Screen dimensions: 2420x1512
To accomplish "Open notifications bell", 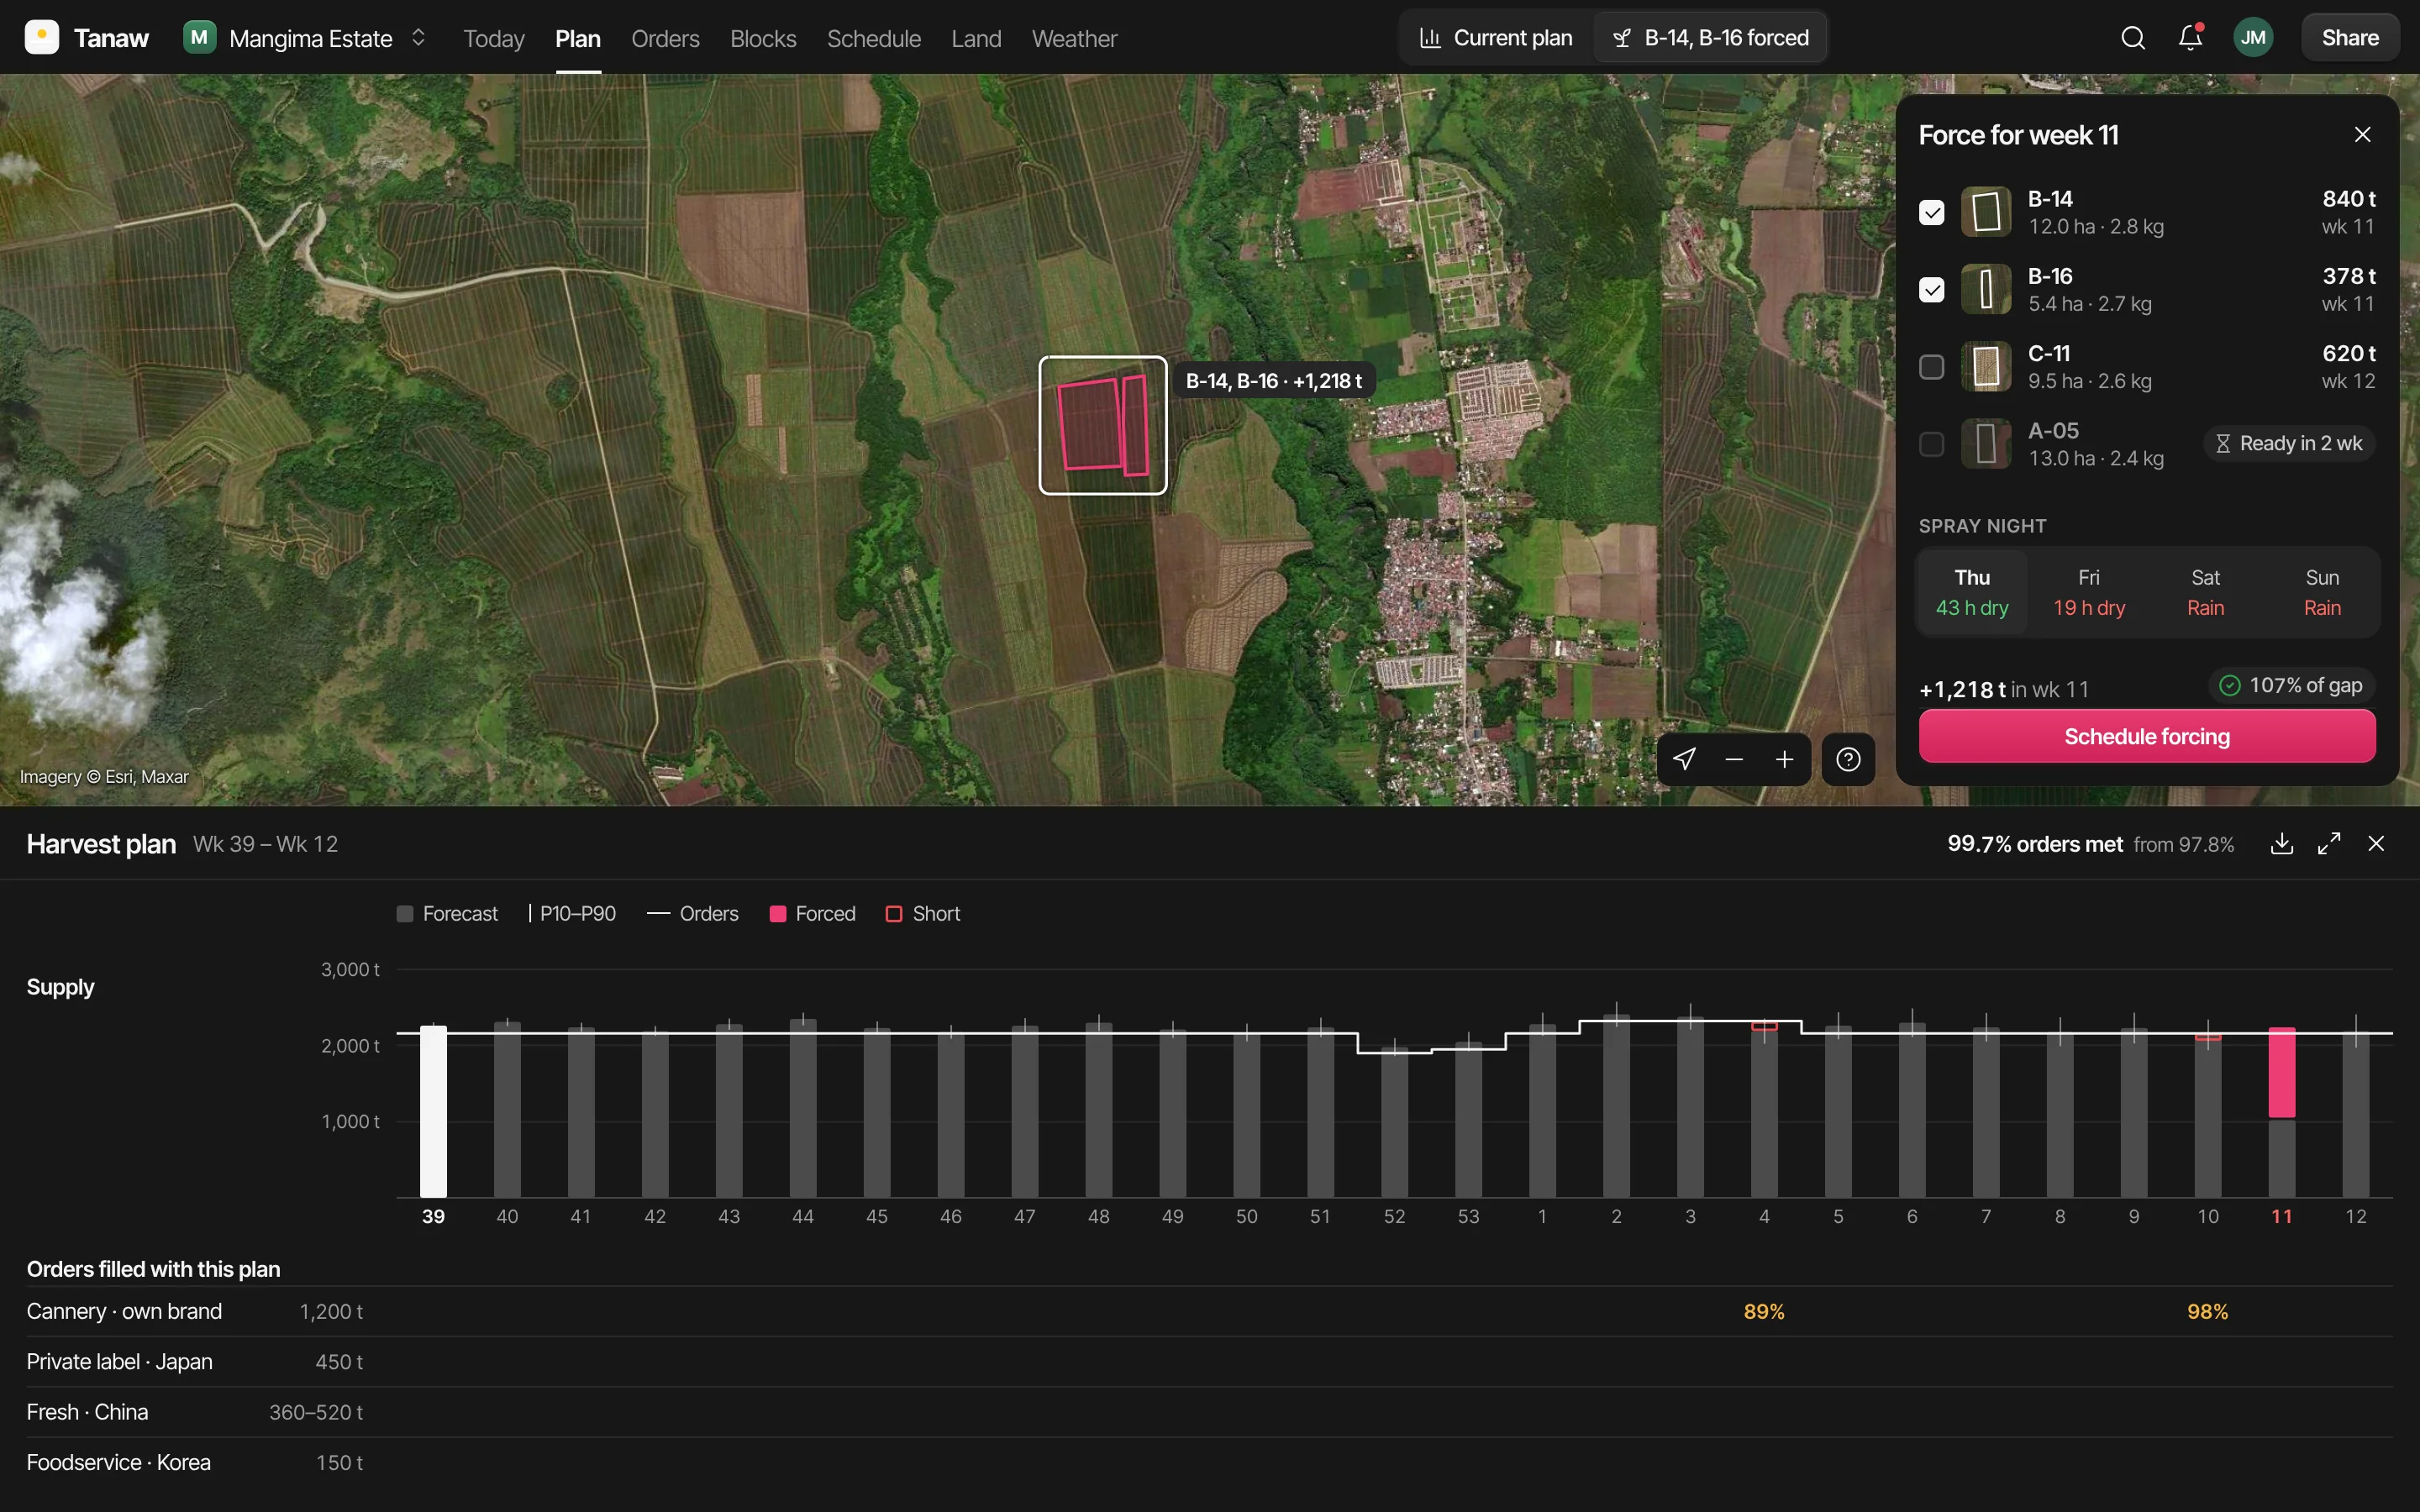I will pos(2190,38).
